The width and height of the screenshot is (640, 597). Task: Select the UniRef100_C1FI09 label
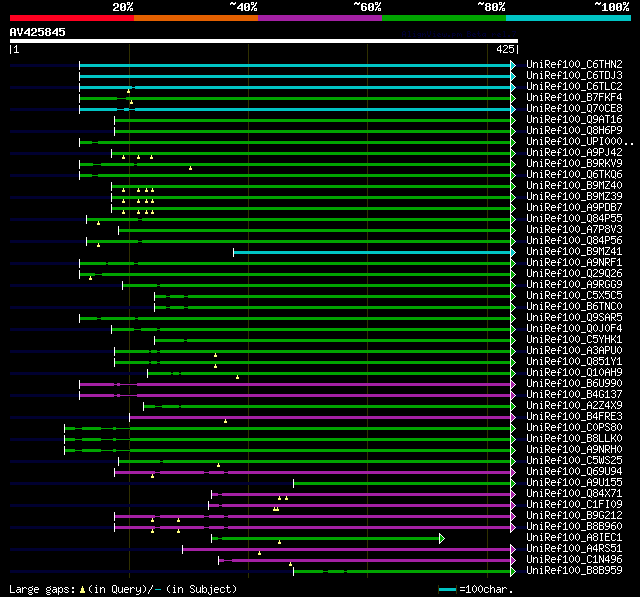click(574, 505)
